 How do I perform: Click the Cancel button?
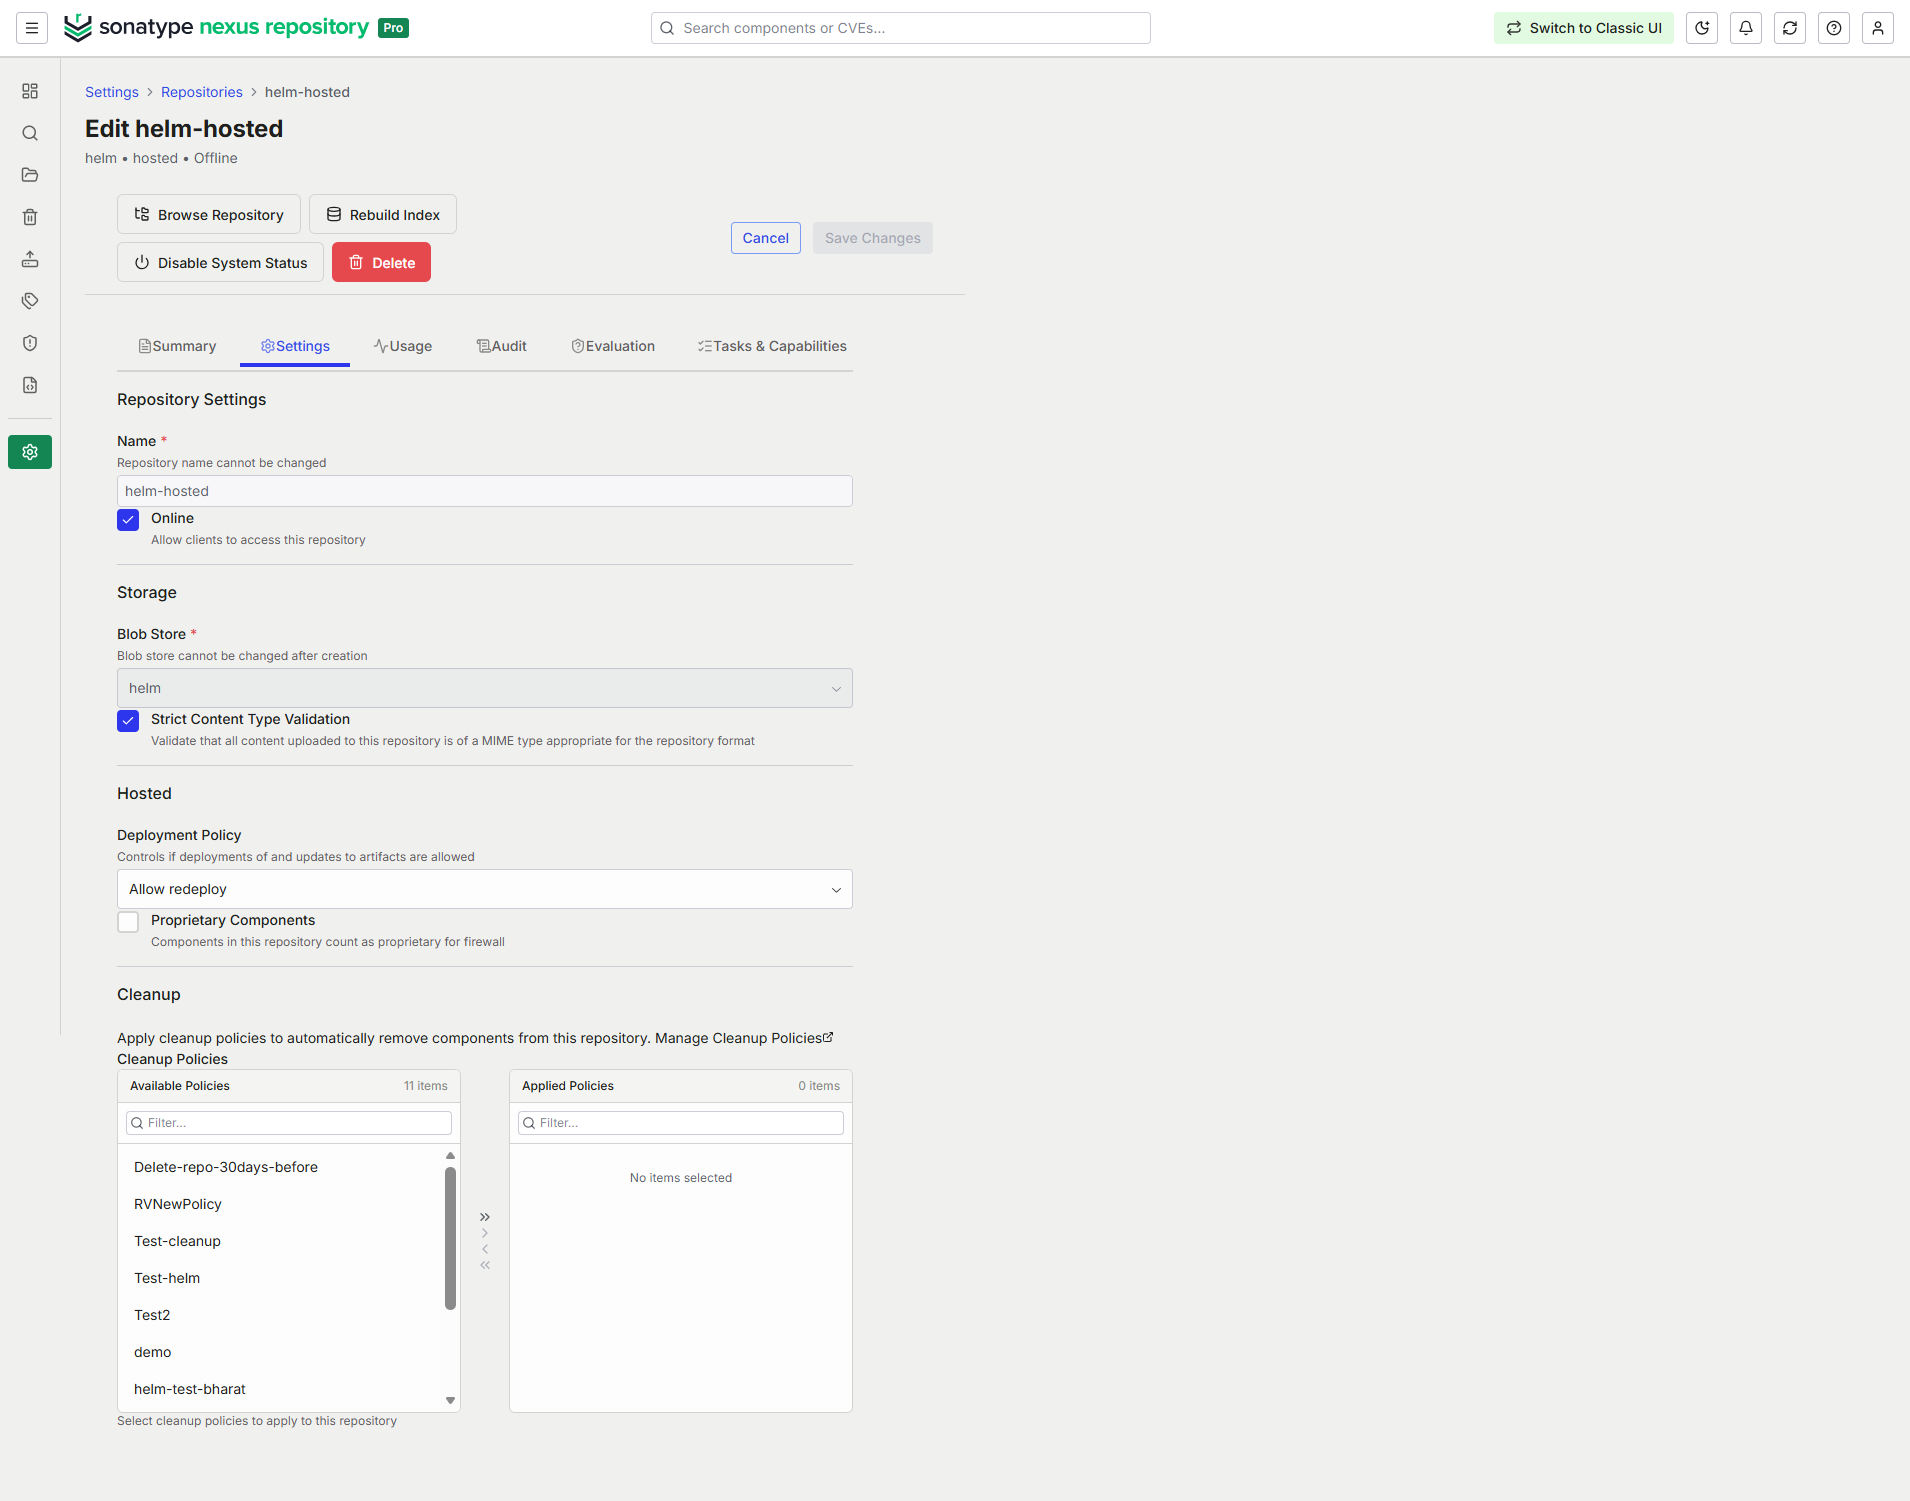(x=766, y=238)
